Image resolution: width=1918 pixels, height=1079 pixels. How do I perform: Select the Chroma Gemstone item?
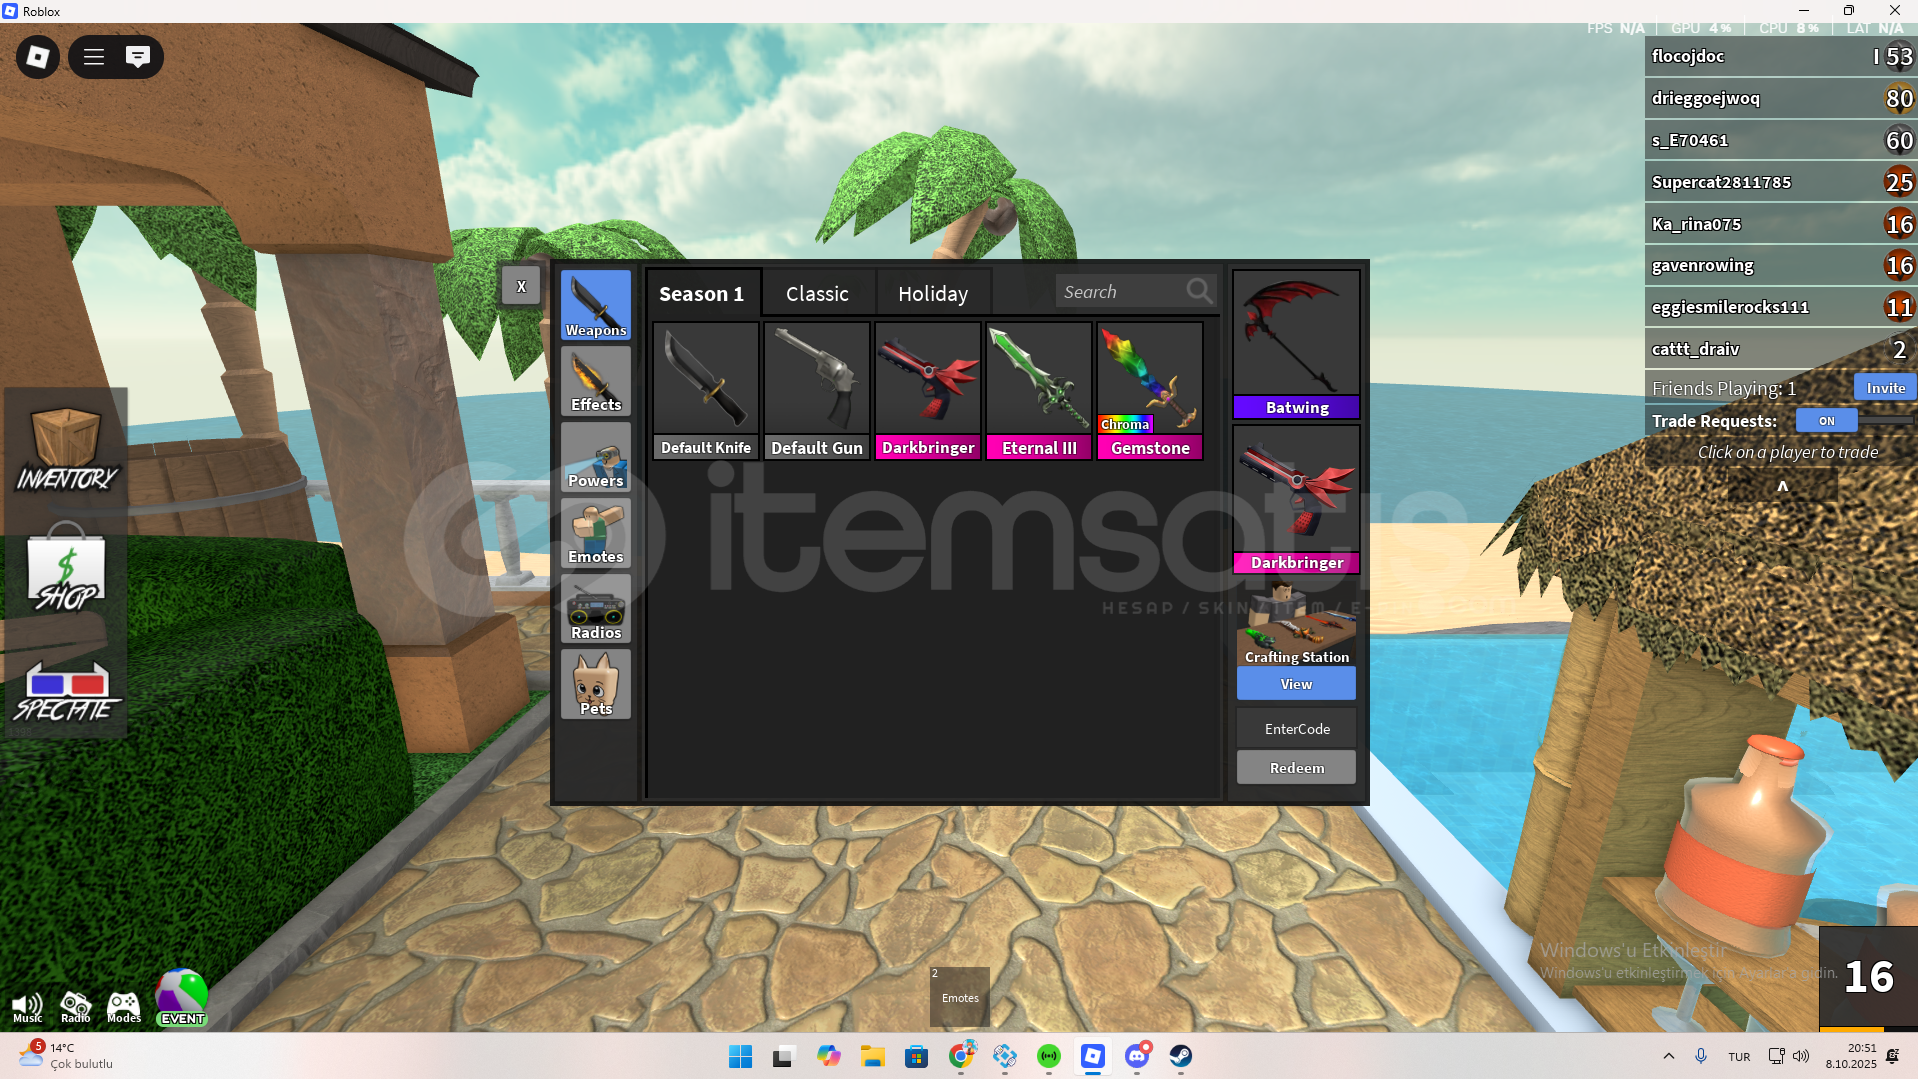tap(1150, 391)
